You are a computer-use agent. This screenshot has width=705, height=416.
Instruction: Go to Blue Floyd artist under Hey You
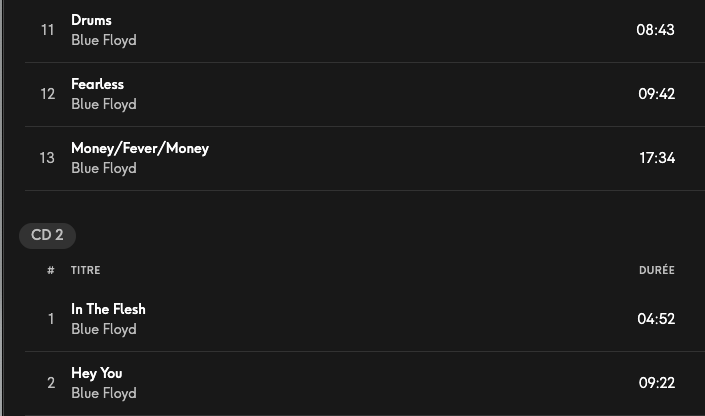coord(103,393)
